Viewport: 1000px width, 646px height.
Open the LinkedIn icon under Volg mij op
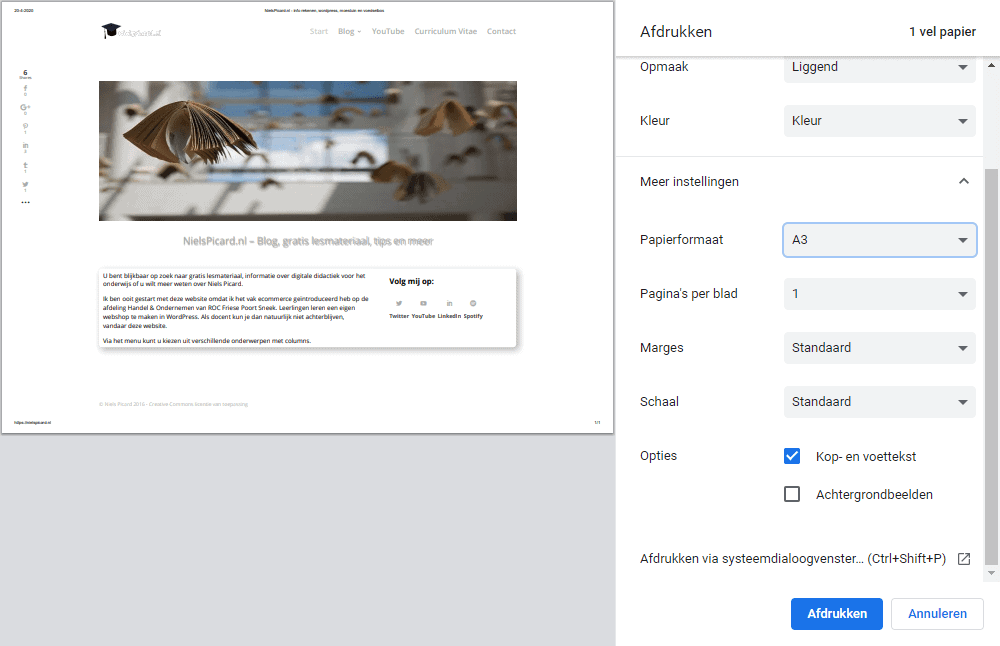click(x=449, y=303)
